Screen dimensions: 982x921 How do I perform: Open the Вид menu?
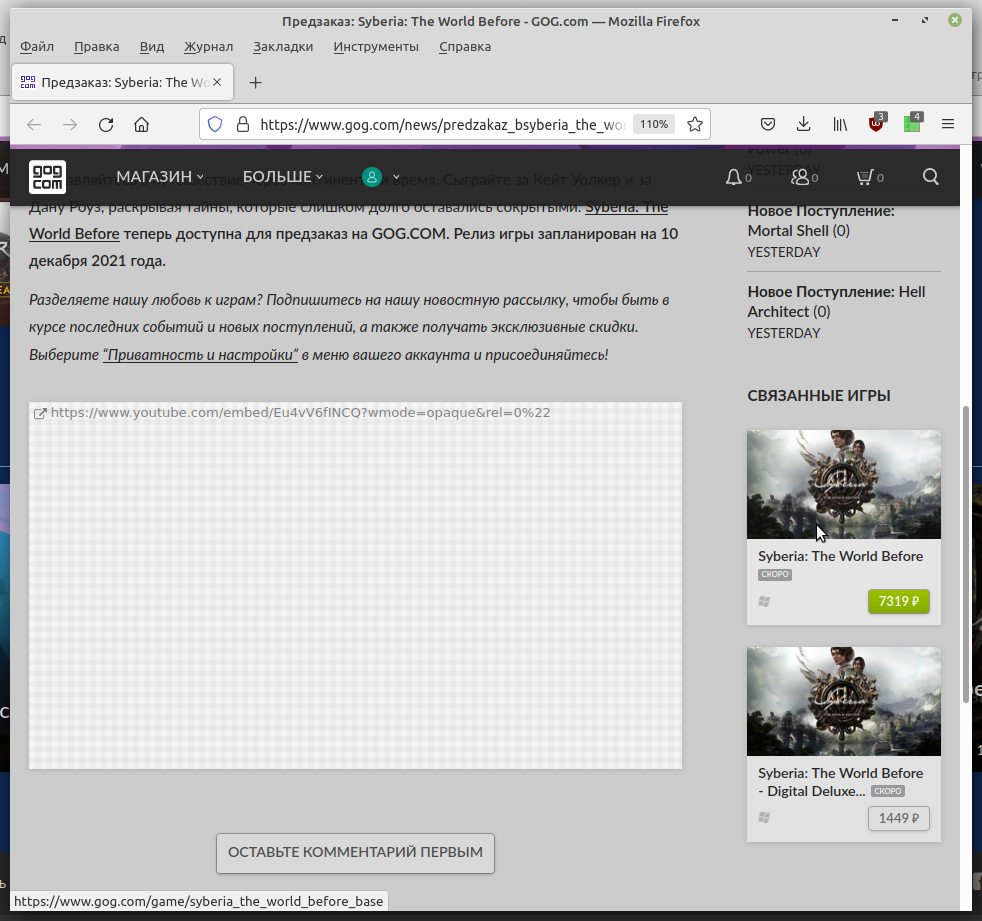coord(152,47)
